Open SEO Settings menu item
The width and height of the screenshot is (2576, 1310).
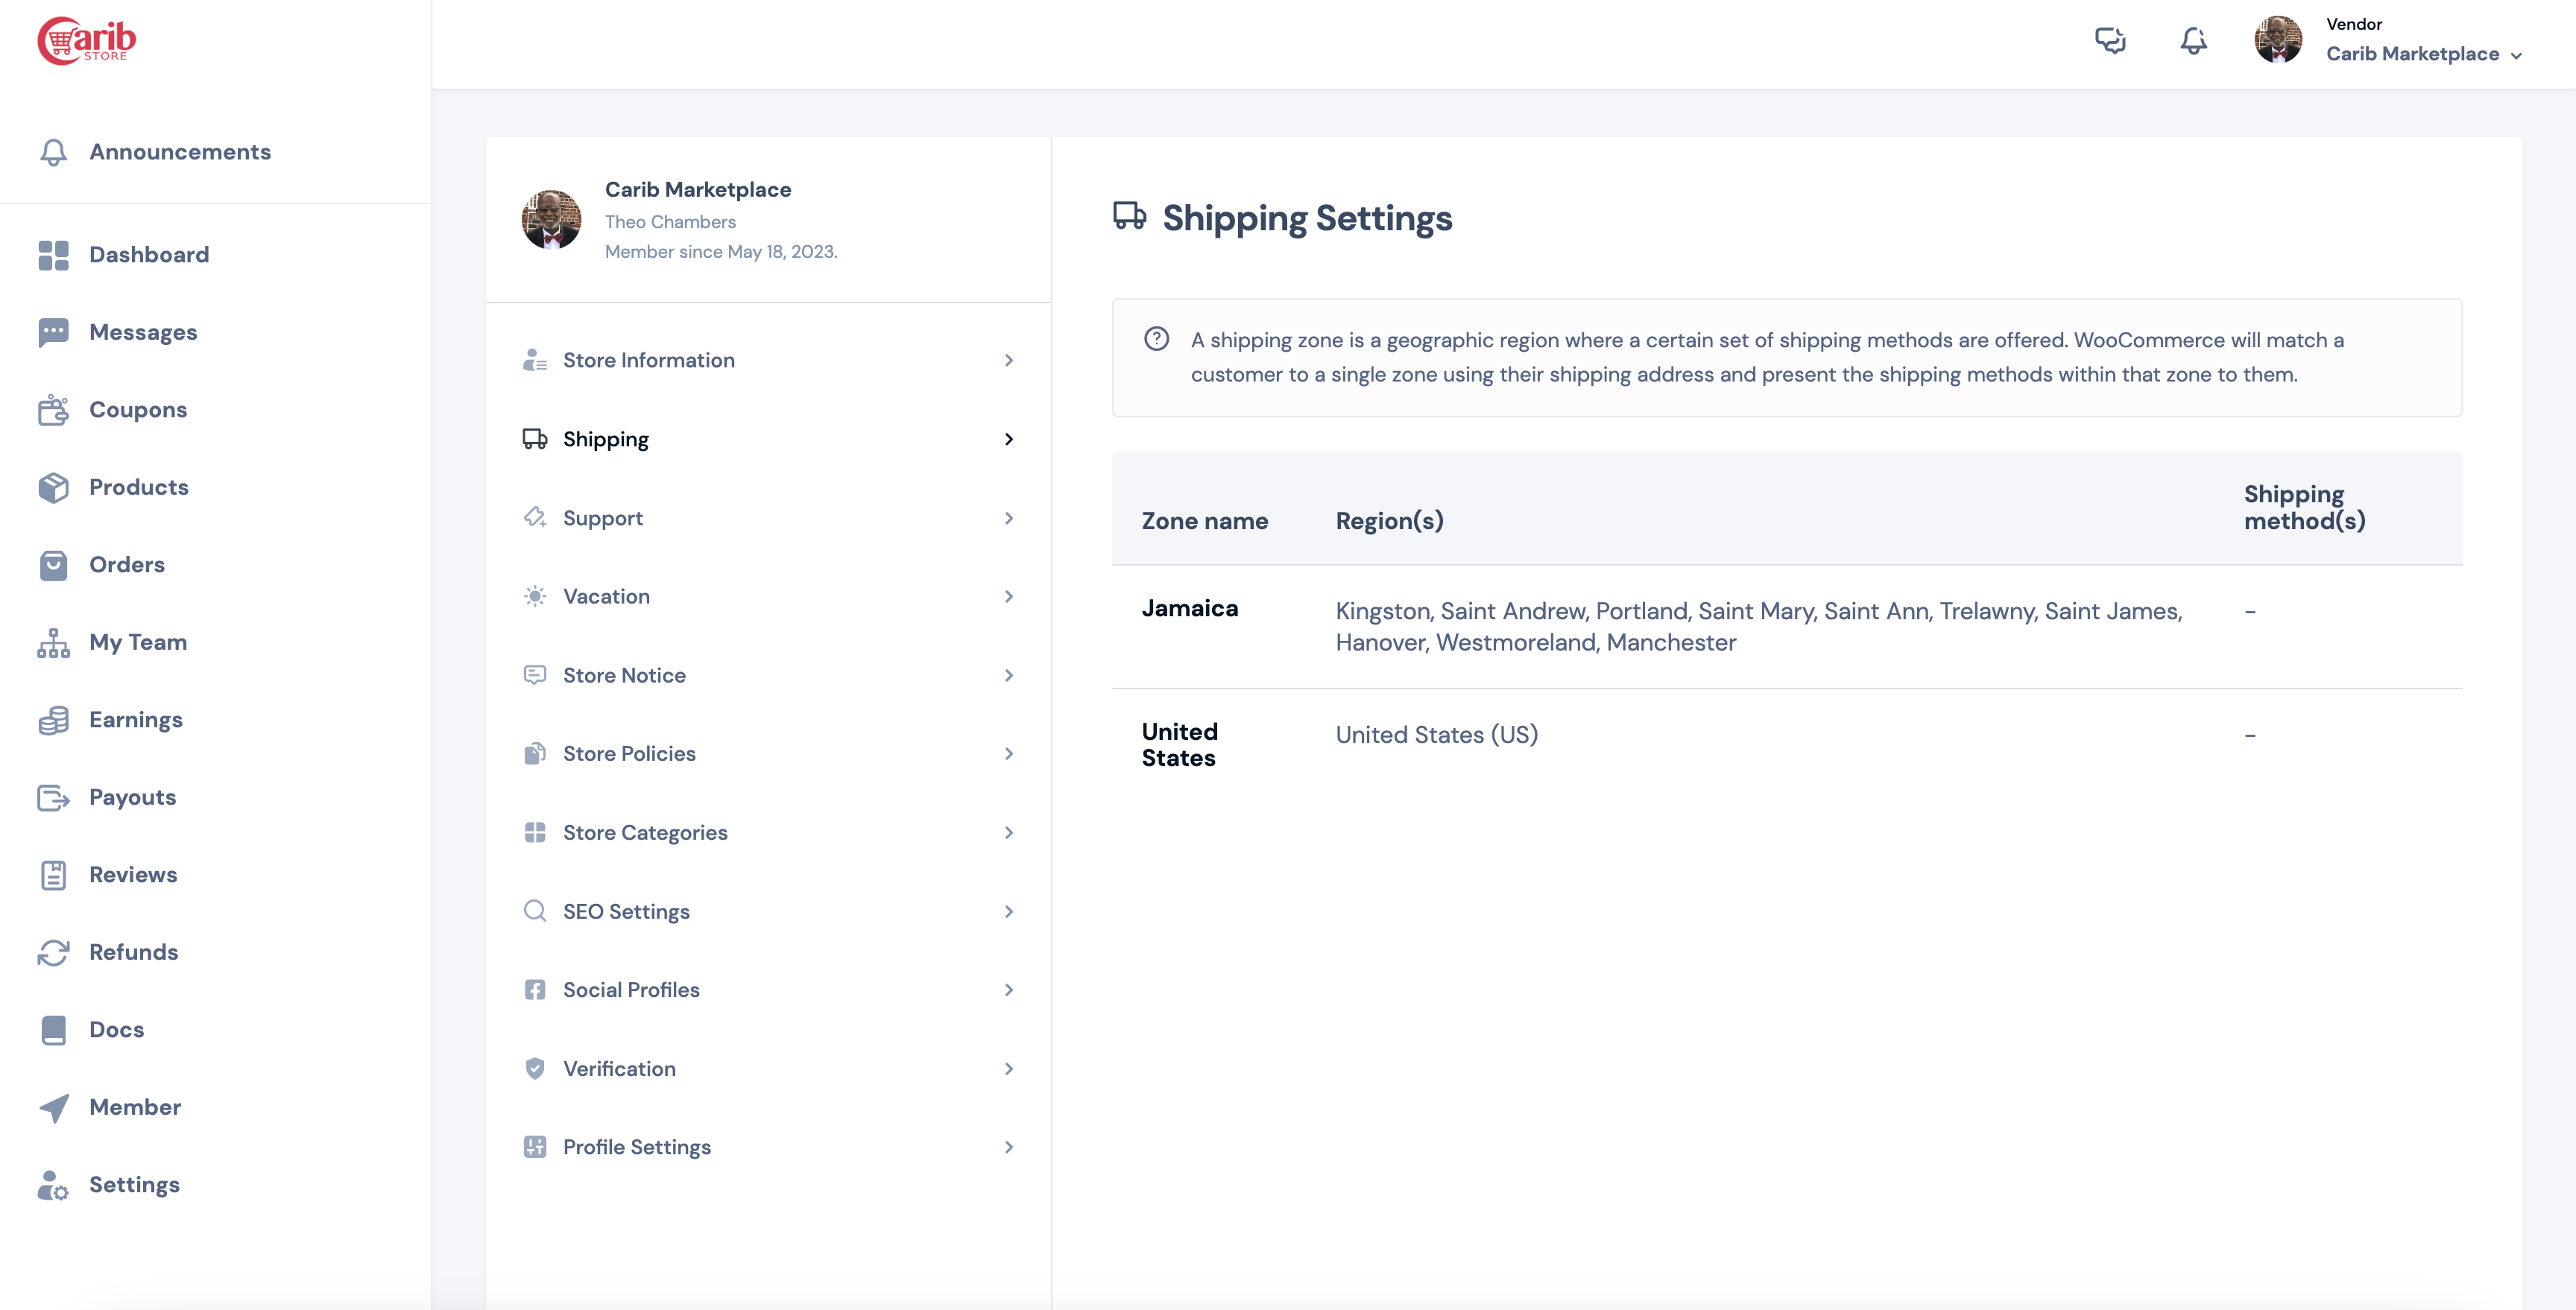768,911
